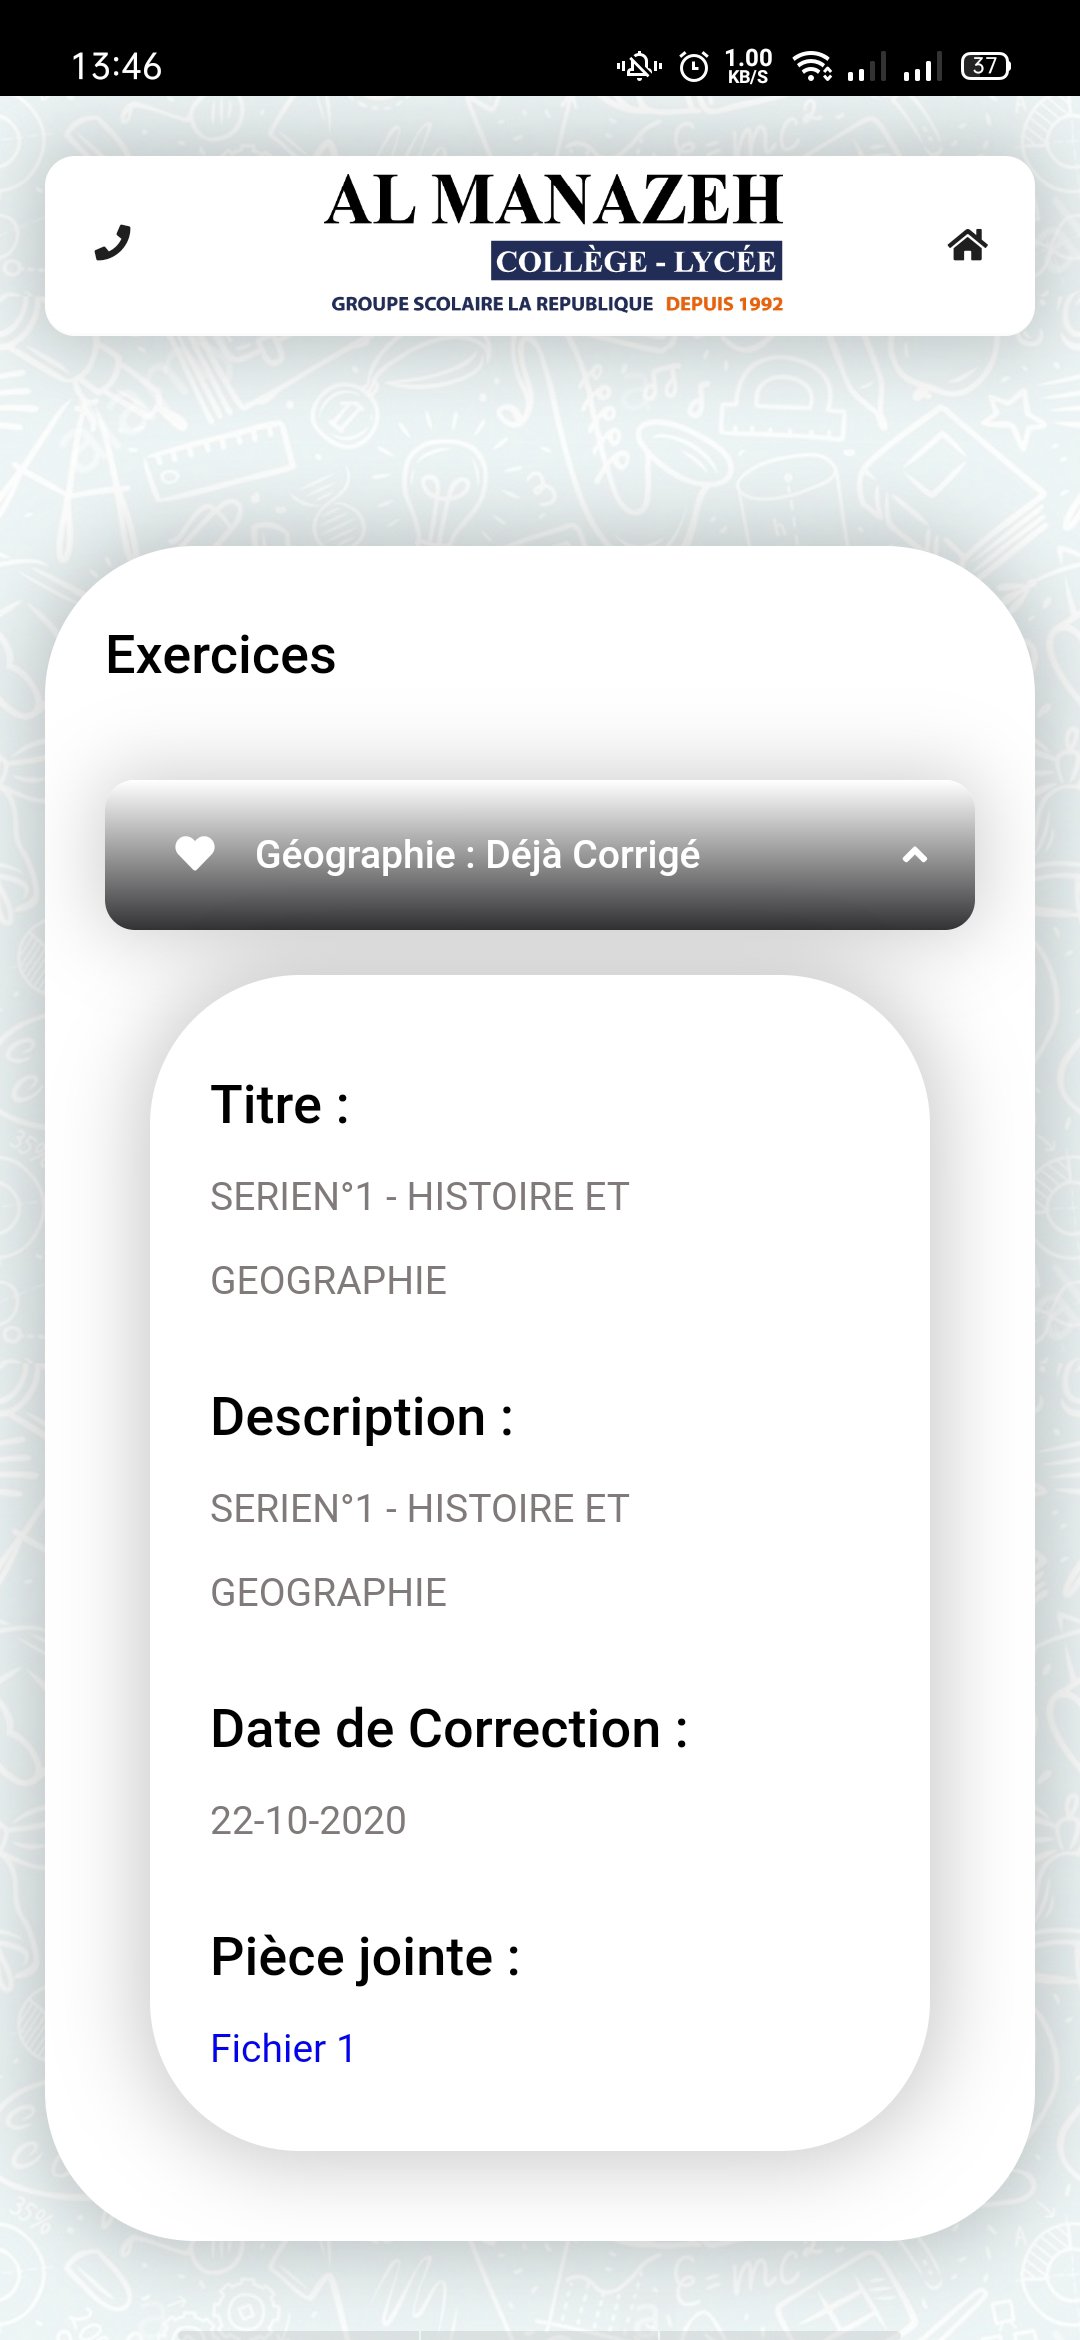1080x2340 pixels.
Task: Collapse the Géographie section with the chevron
Action: tap(915, 855)
